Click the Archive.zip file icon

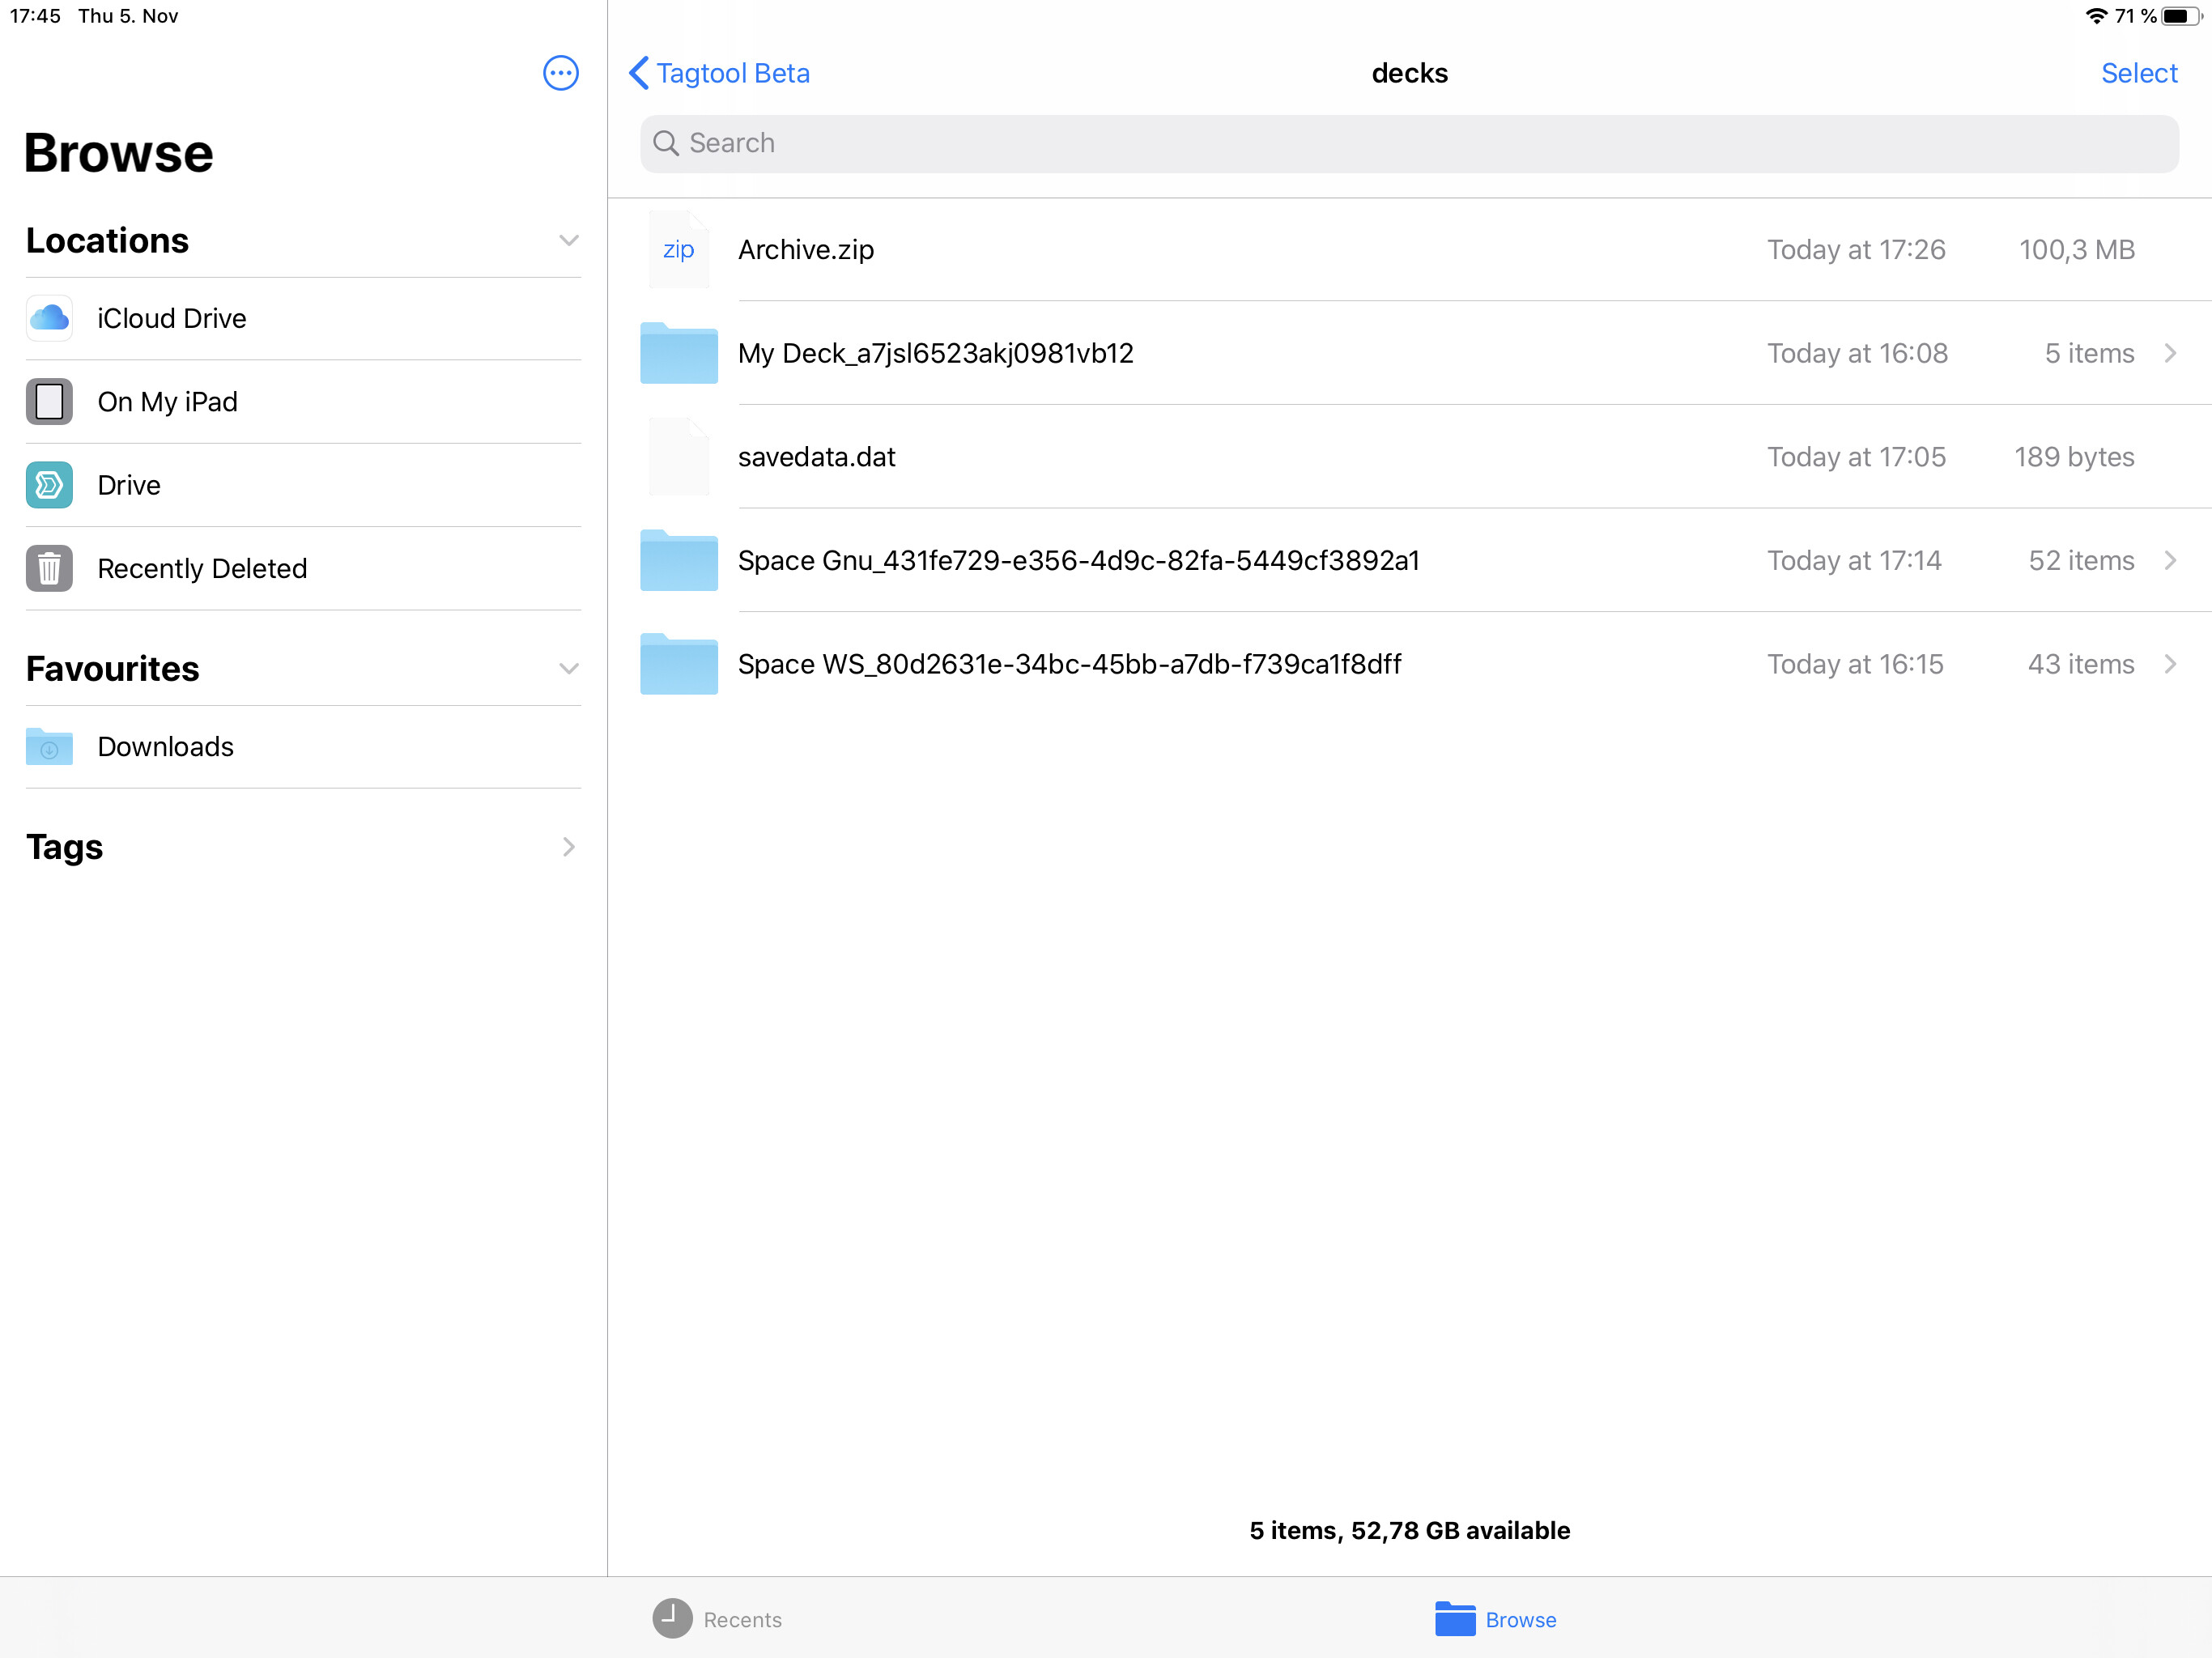pyautogui.click(x=678, y=250)
